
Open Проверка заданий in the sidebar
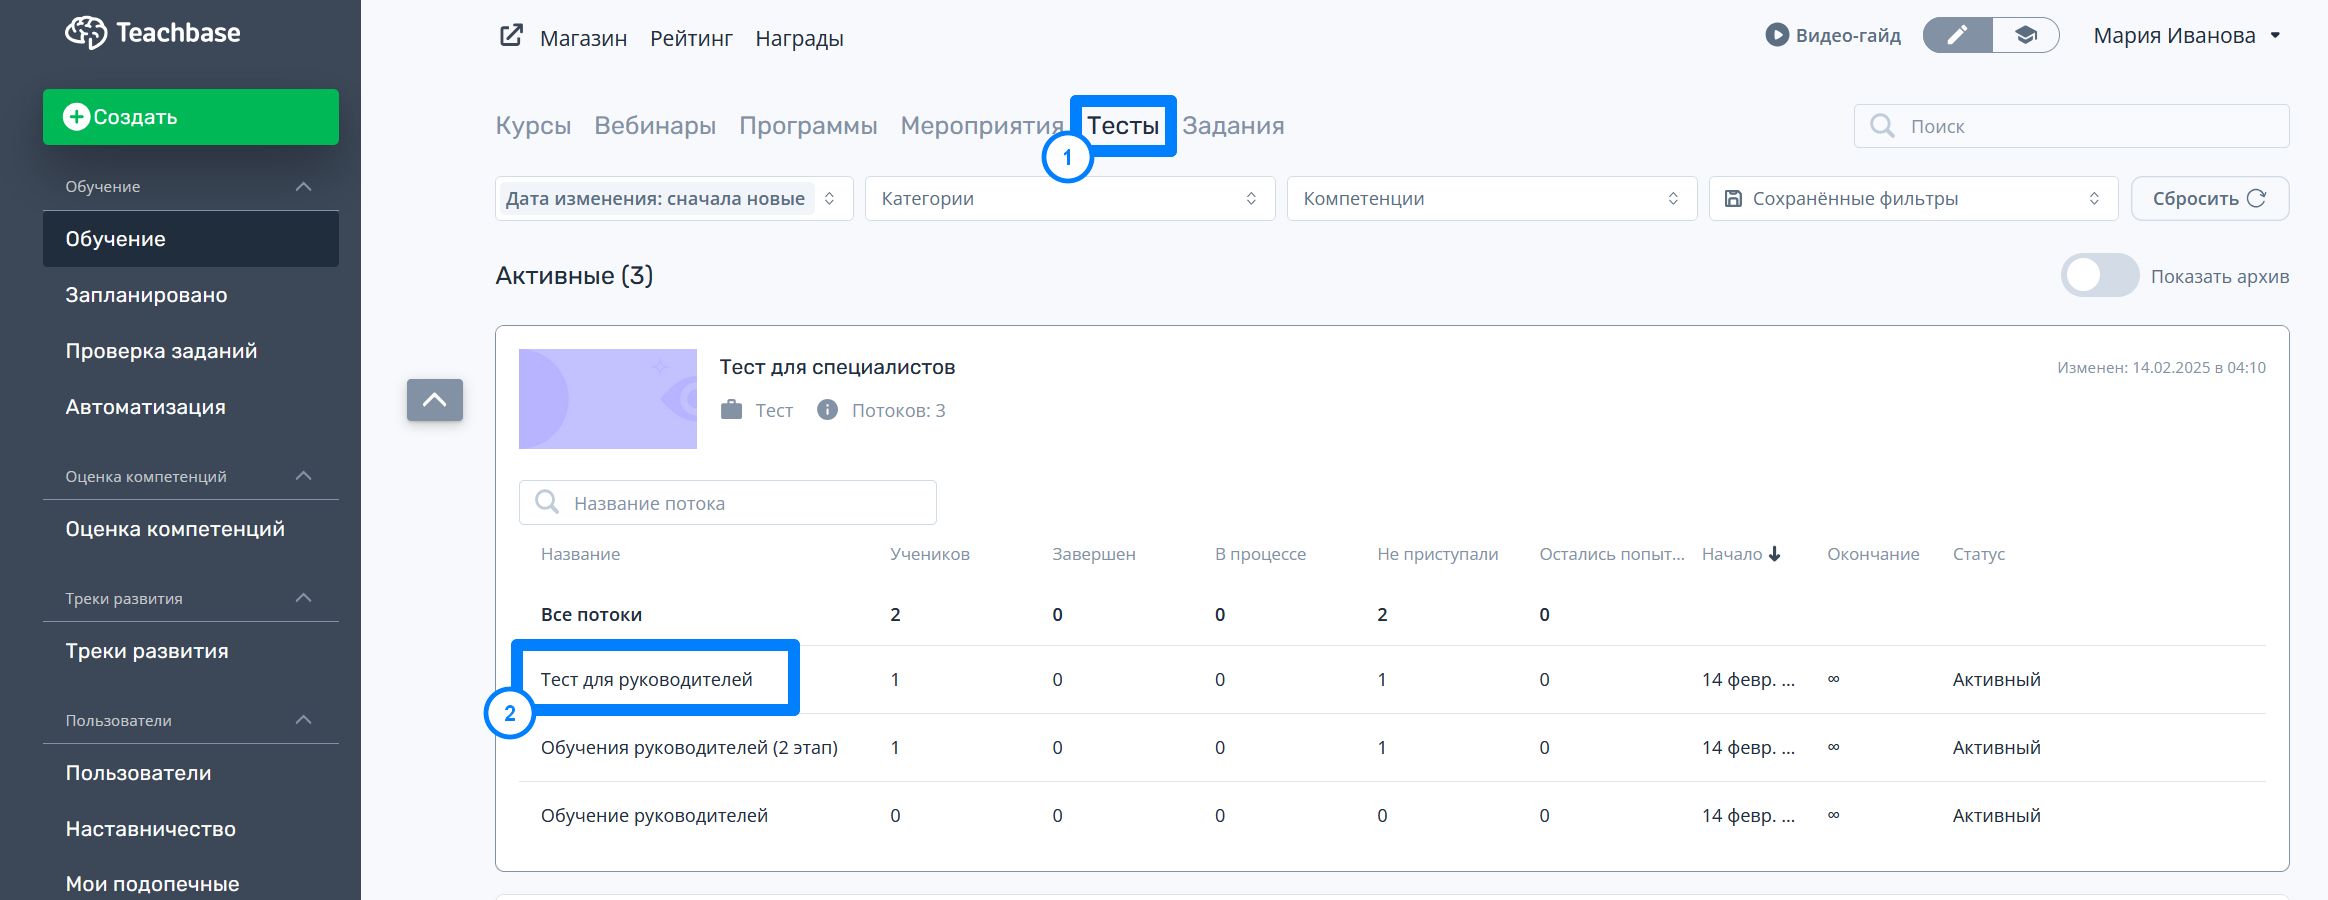point(161,351)
